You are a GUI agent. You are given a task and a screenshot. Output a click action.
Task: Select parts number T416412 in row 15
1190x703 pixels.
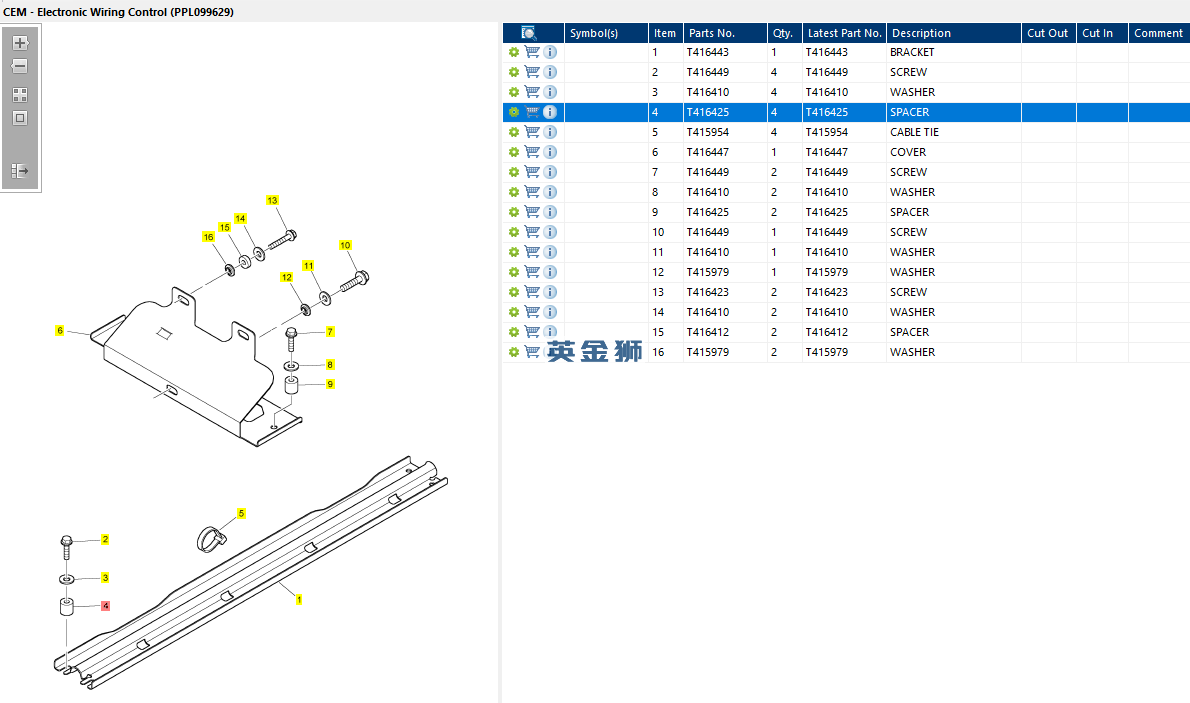(x=707, y=332)
